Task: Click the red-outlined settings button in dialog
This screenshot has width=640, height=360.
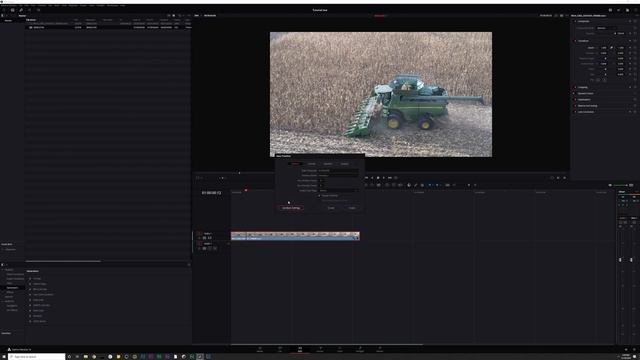Action: click(291, 208)
